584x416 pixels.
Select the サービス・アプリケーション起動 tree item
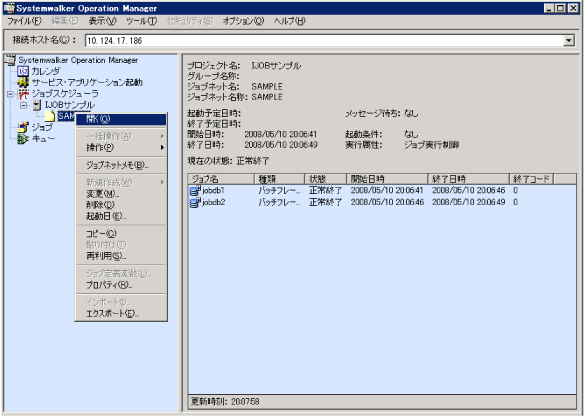(x=87, y=82)
